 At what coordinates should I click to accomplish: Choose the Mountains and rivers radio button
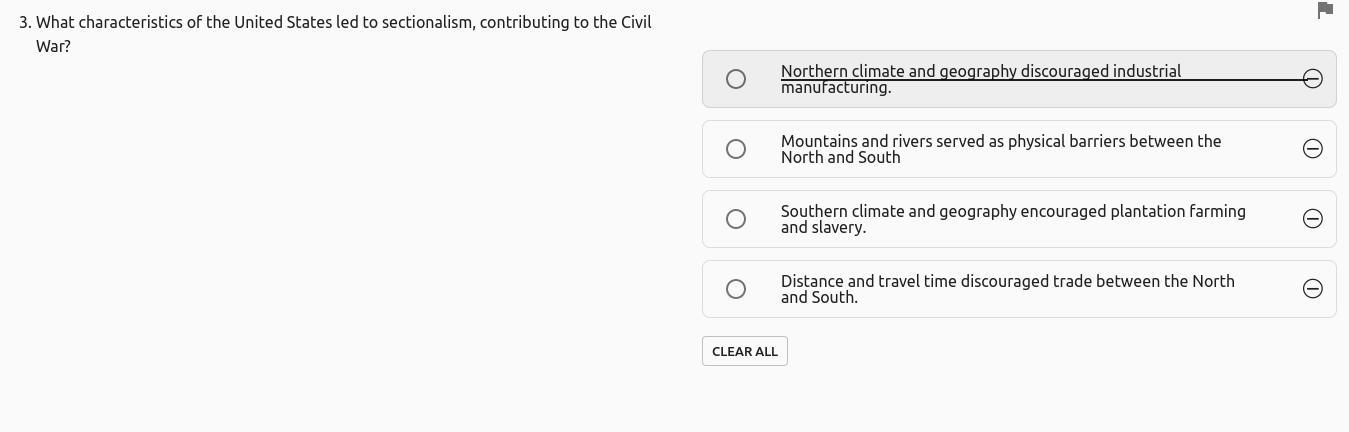736,149
